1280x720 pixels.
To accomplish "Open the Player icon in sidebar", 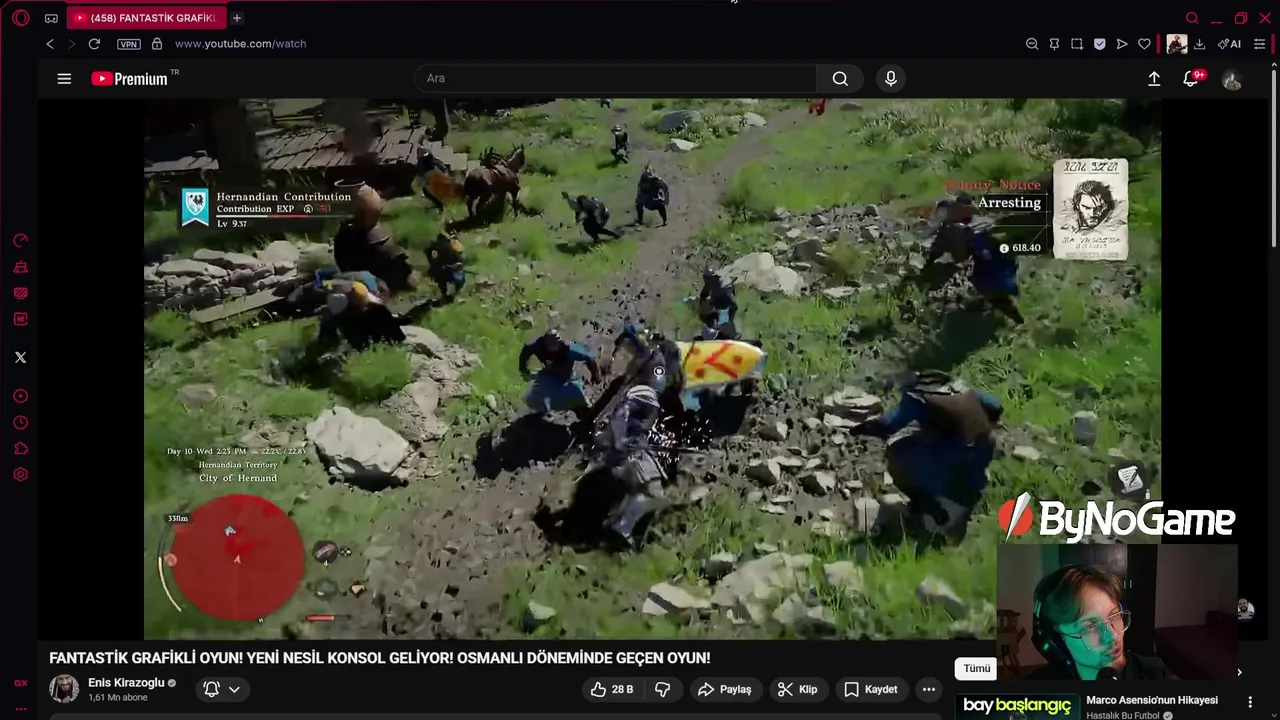I will pos(20,396).
